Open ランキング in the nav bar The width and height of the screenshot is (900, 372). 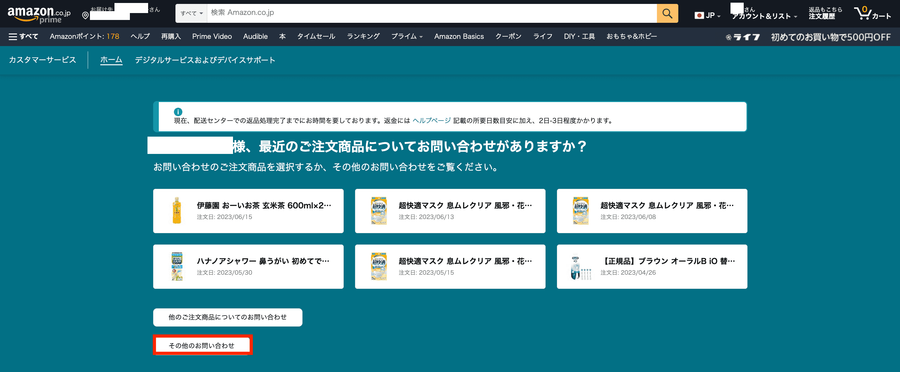coord(363,36)
